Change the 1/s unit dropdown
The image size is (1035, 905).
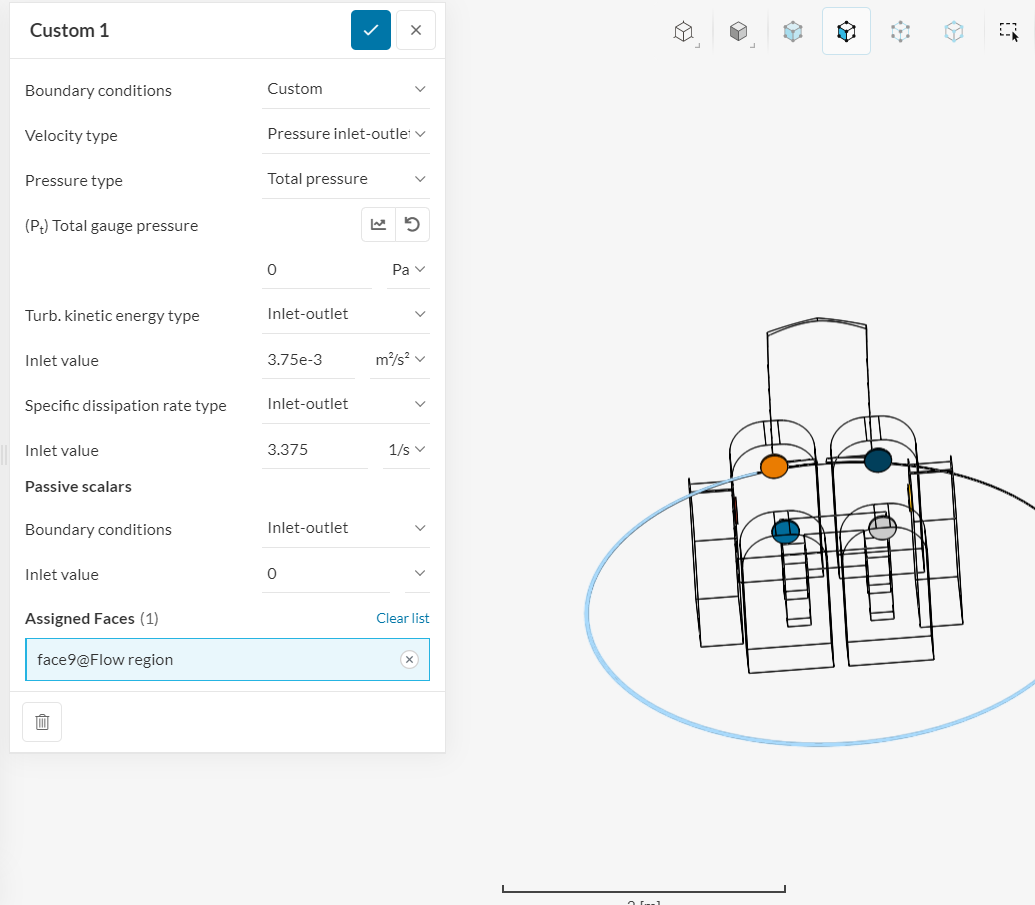(407, 450)
